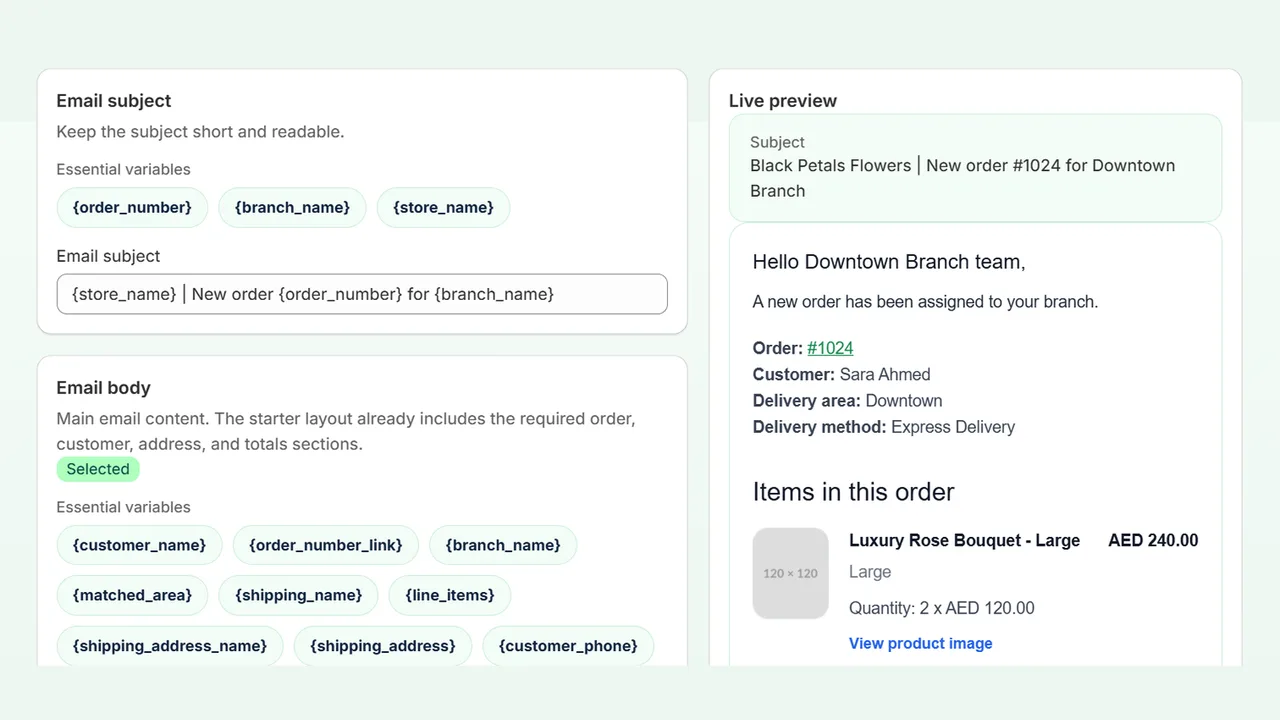This screenshot has height=720, width=1280.
Task: Select the 'Luxury Rose Bouquet - Large' title
Action: tap(965, 540)
